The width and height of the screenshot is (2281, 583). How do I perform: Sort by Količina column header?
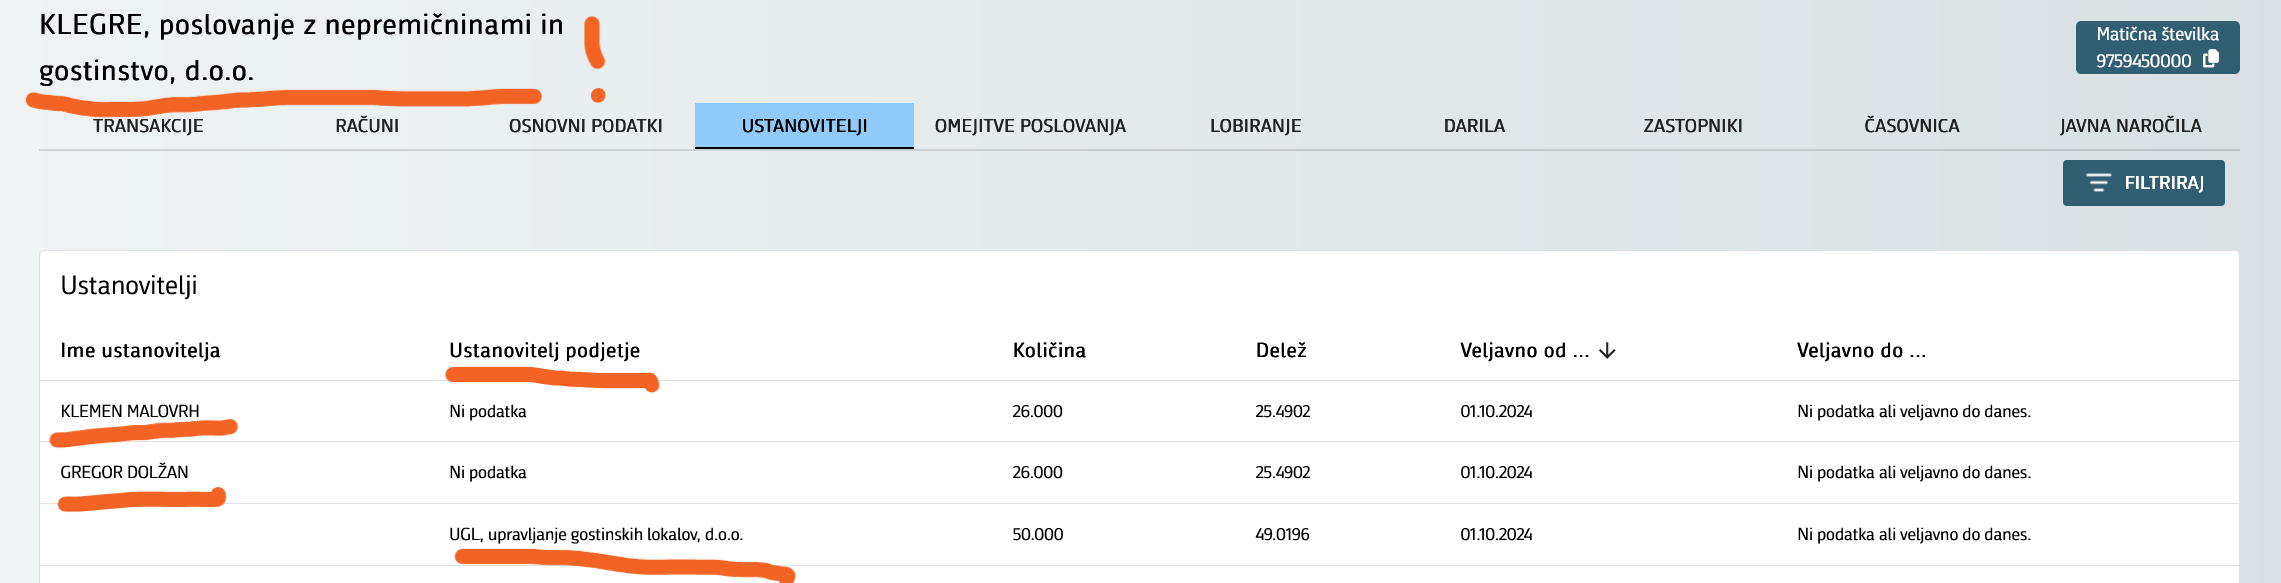pos(1049,351)
